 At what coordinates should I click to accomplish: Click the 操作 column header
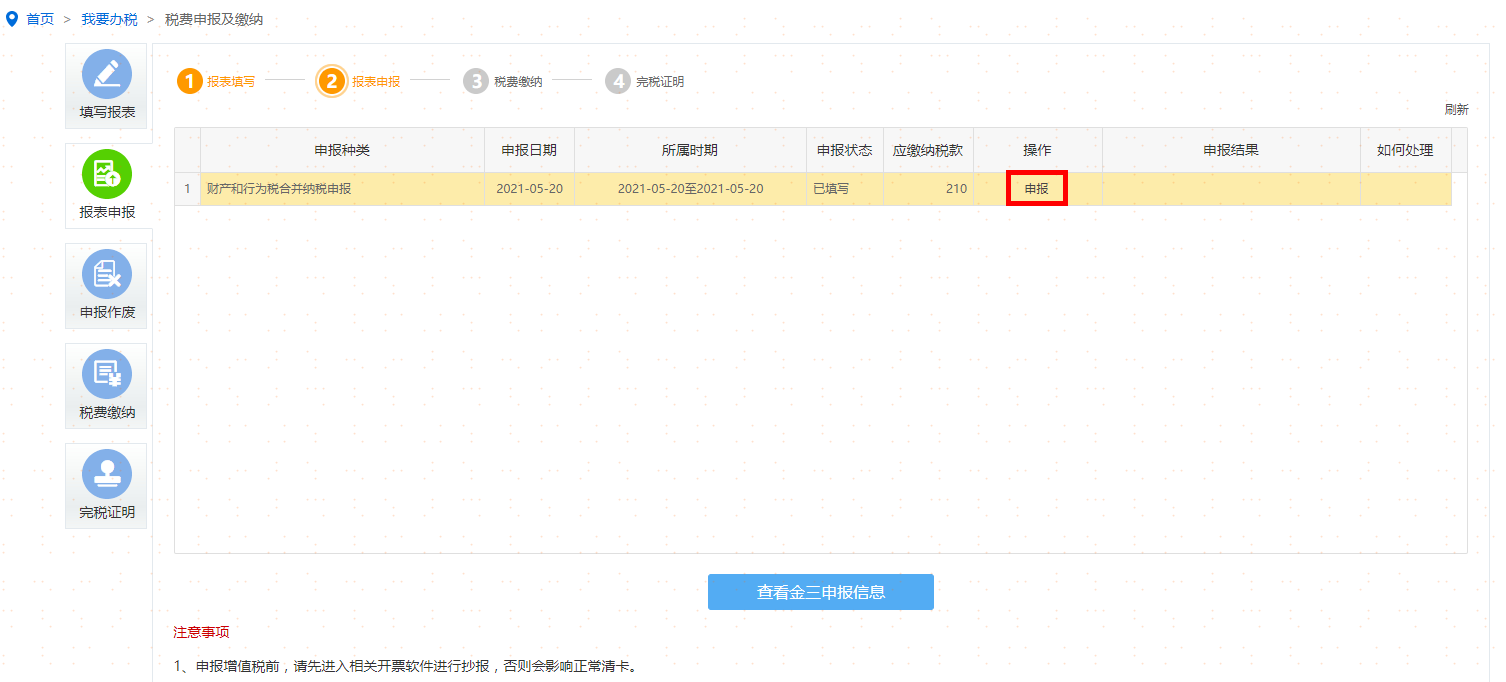[x=1037, y=150]
